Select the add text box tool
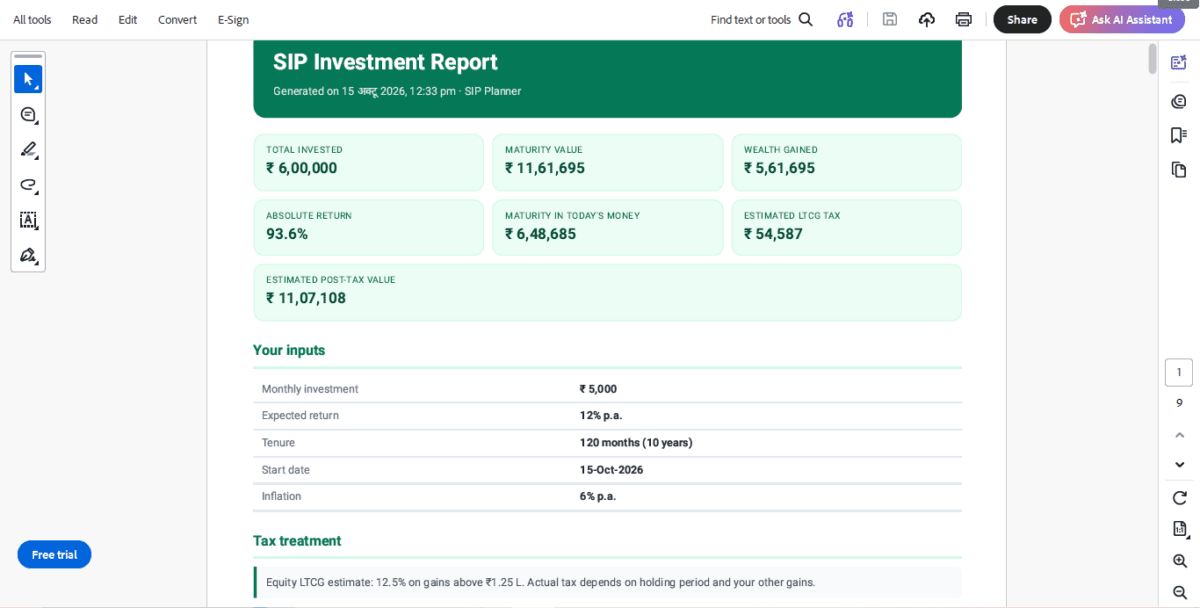1200x608 pixels. pos(28,220)
